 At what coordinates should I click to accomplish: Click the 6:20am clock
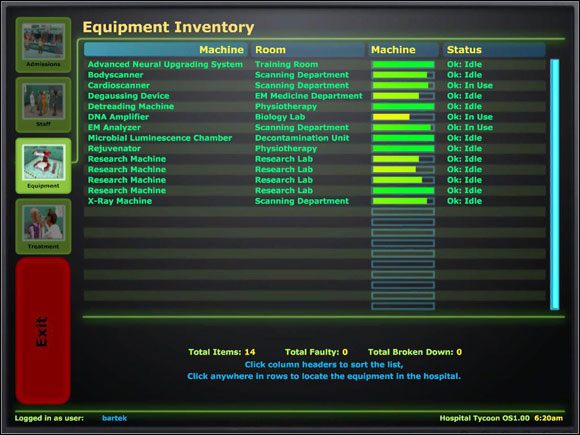tap(548, 418)
